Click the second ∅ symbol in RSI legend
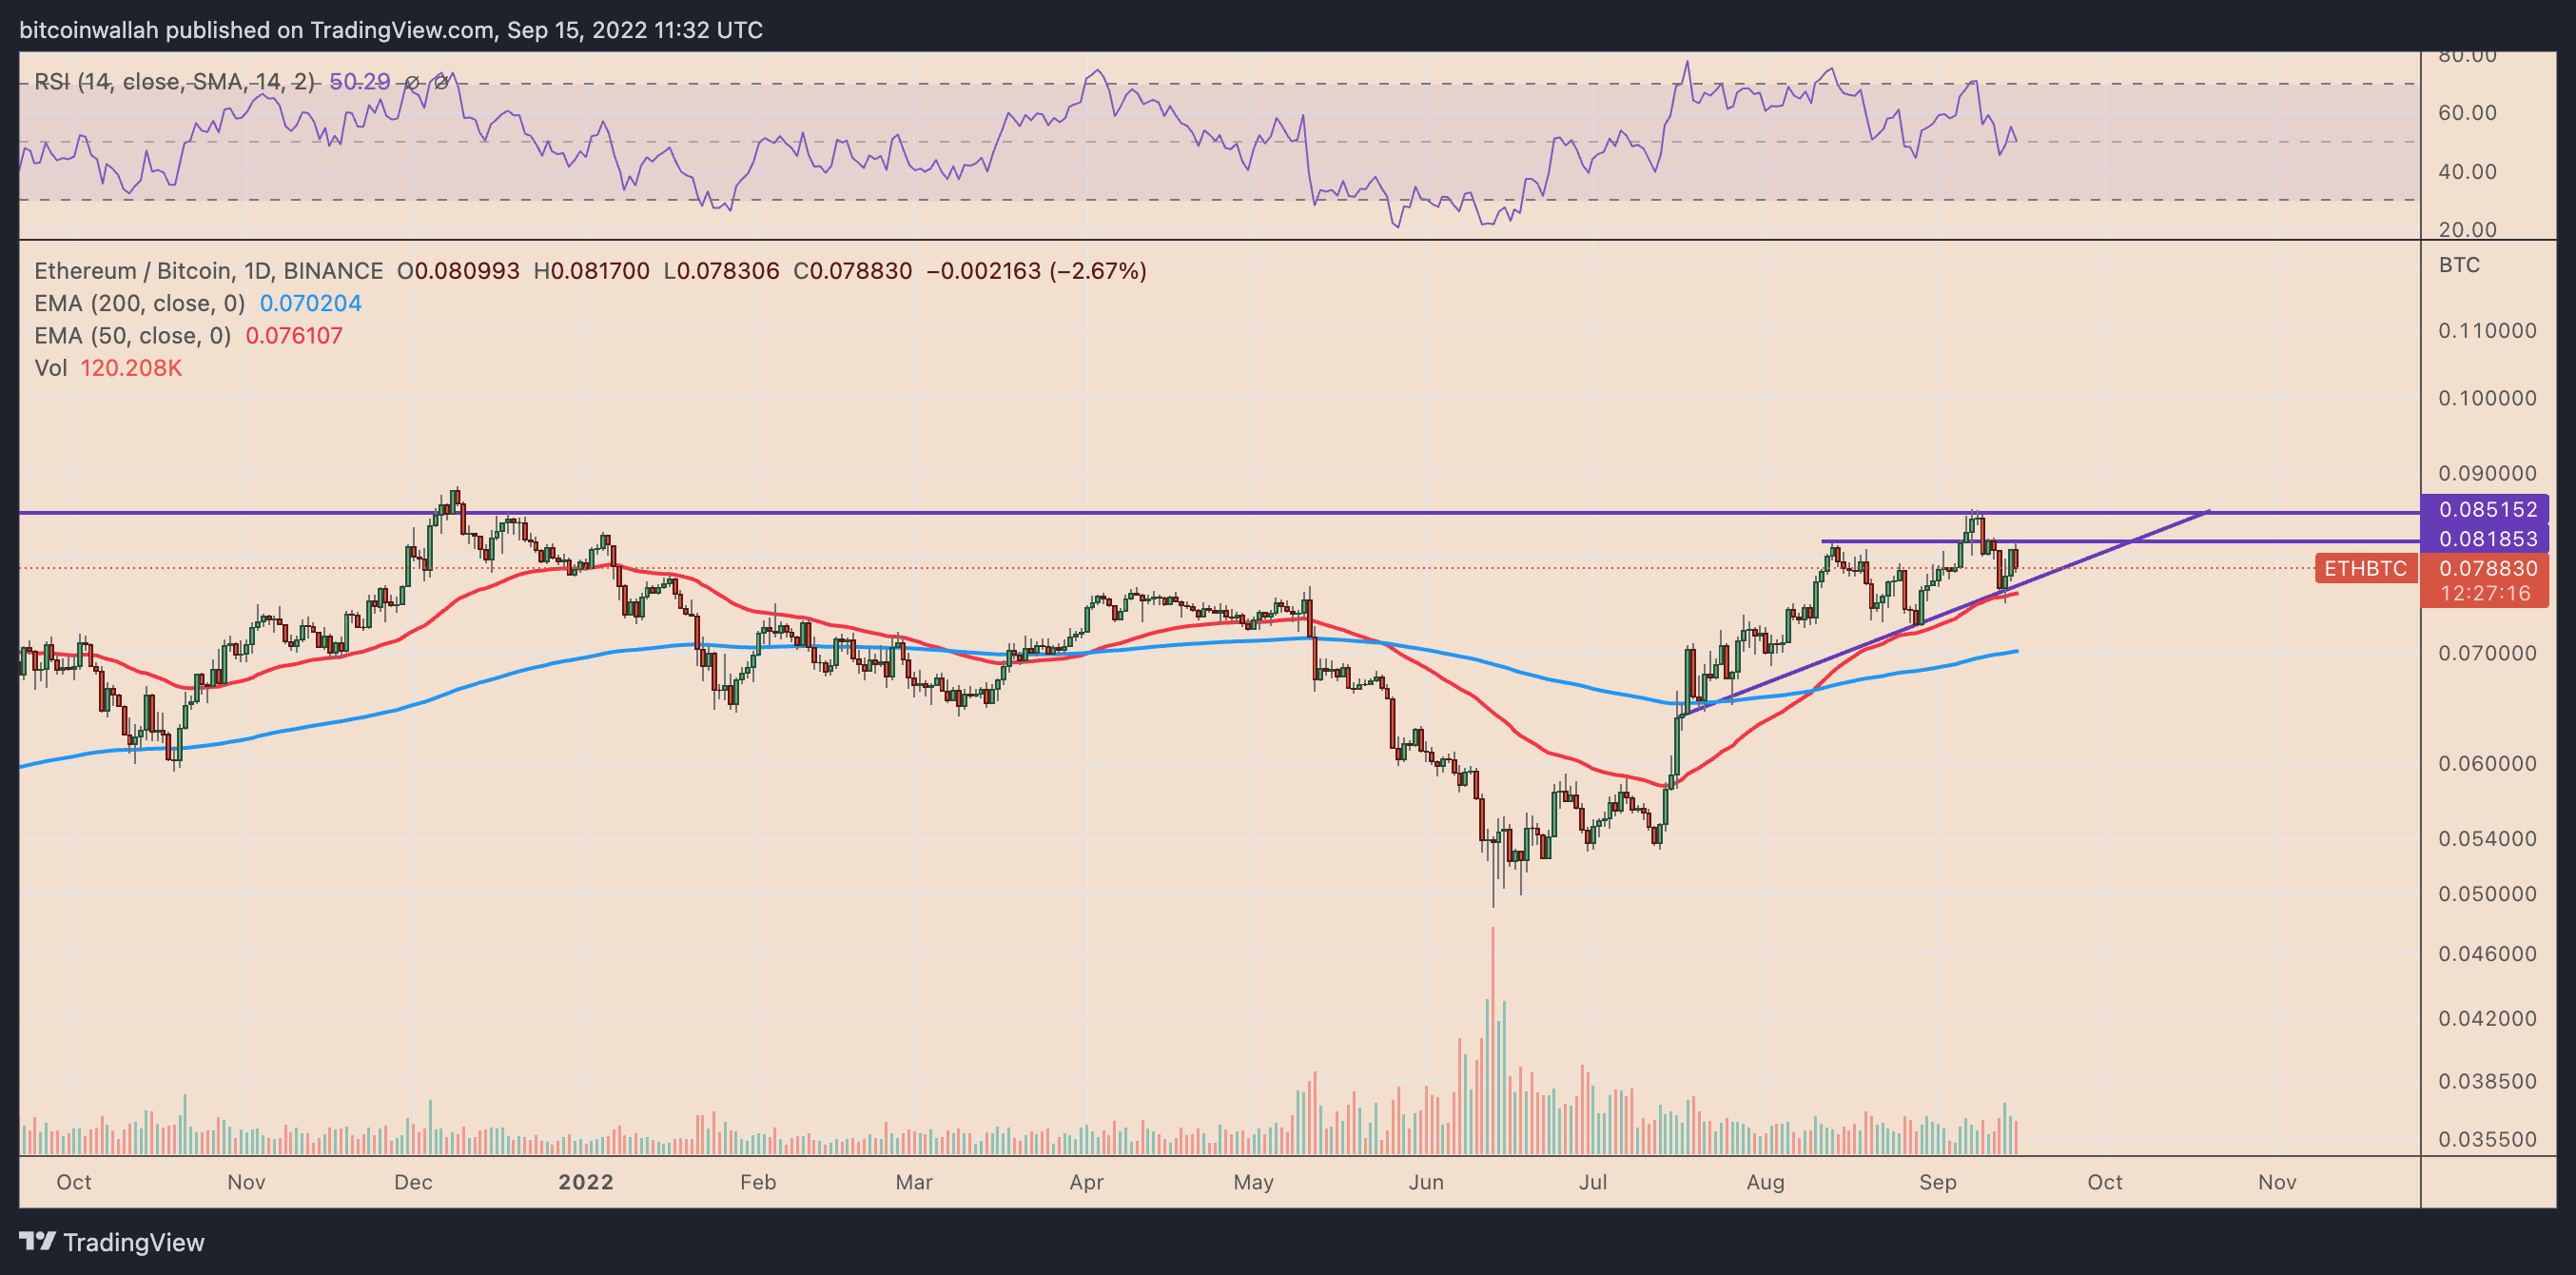This screenshot has height=1275, width=2576. tap(441, 82)
